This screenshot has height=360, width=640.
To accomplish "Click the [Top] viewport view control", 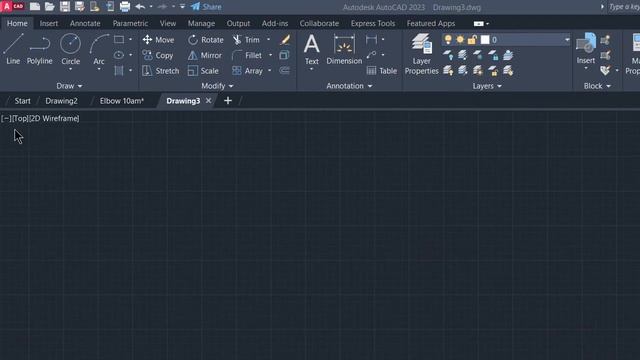I will (x=20, y=118).
